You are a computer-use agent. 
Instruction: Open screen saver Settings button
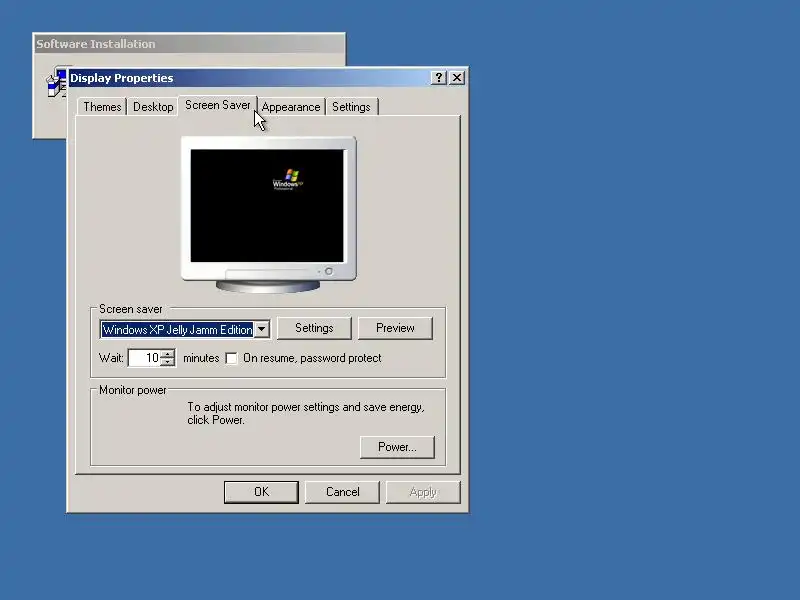point(314,328)
